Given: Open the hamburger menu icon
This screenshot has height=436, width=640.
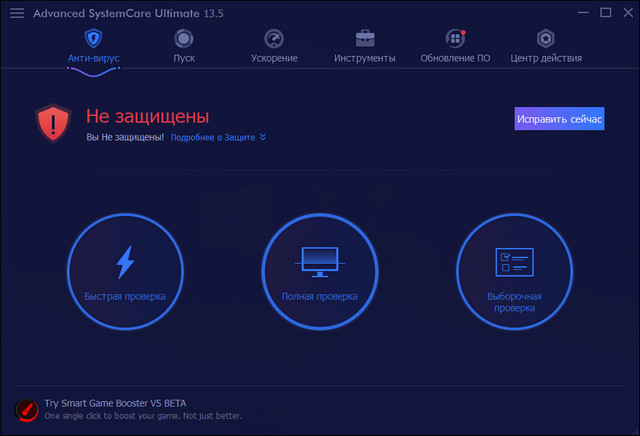Looking at the screenshot, I should (x=16, y=13).
